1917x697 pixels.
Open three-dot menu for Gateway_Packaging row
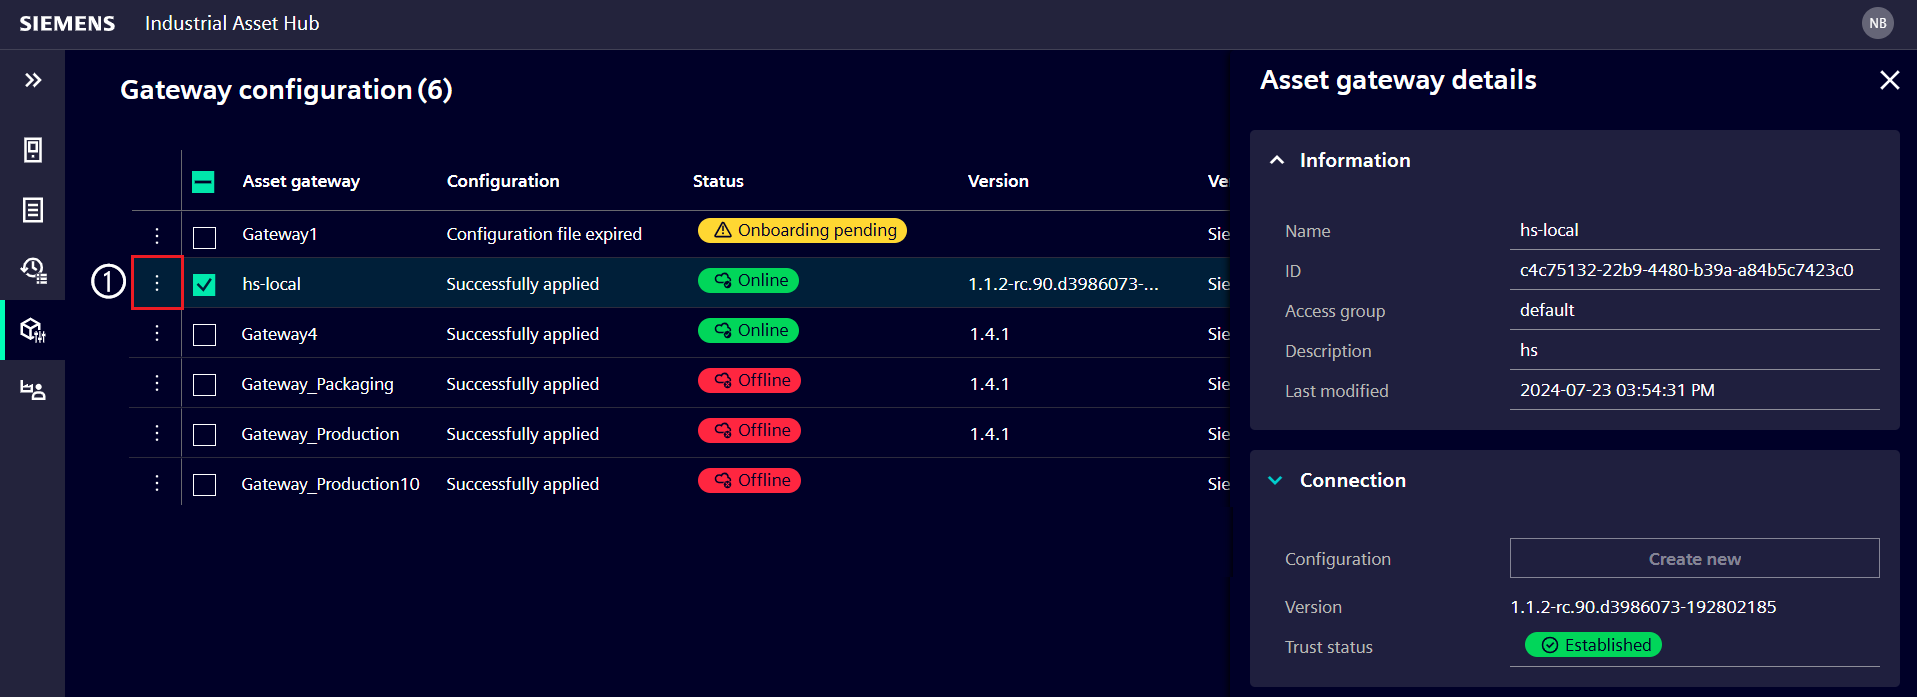(157, 383)
